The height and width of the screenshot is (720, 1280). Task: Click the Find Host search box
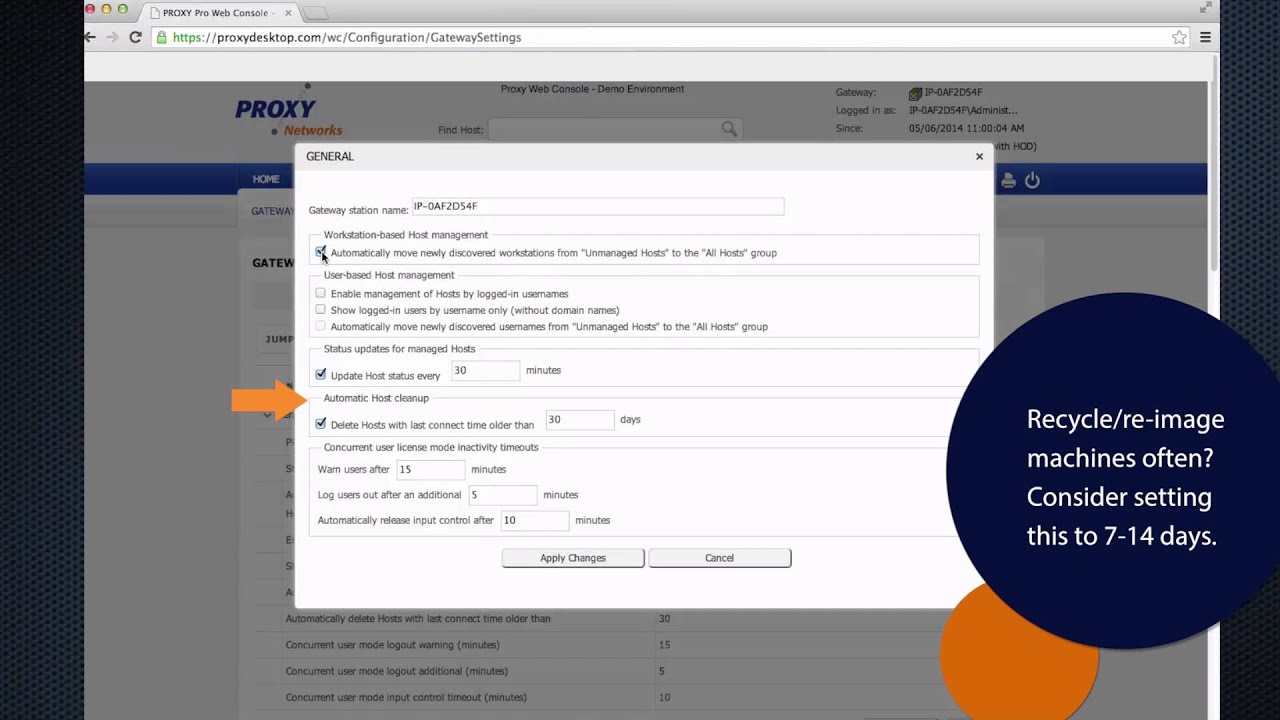tap(613, 129)
